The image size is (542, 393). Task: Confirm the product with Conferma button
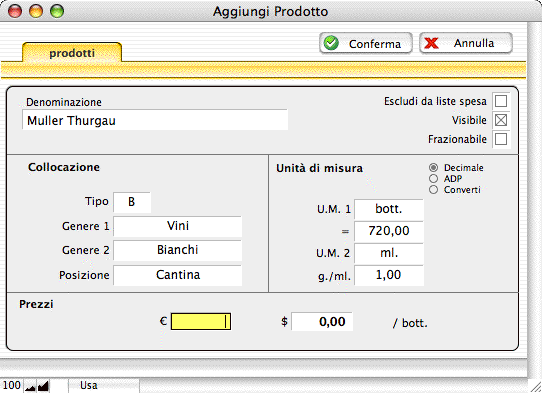coord(366,43)
